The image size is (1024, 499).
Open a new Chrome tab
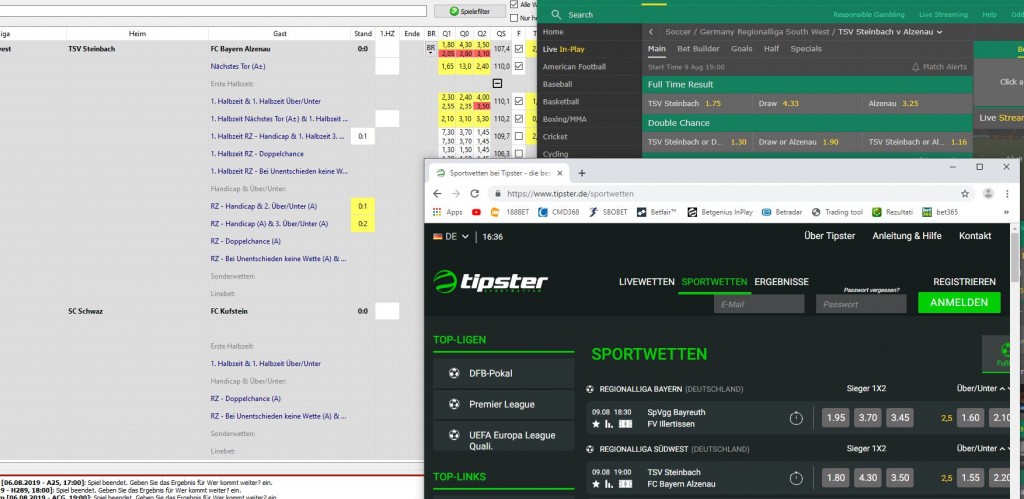pos(582,173)
